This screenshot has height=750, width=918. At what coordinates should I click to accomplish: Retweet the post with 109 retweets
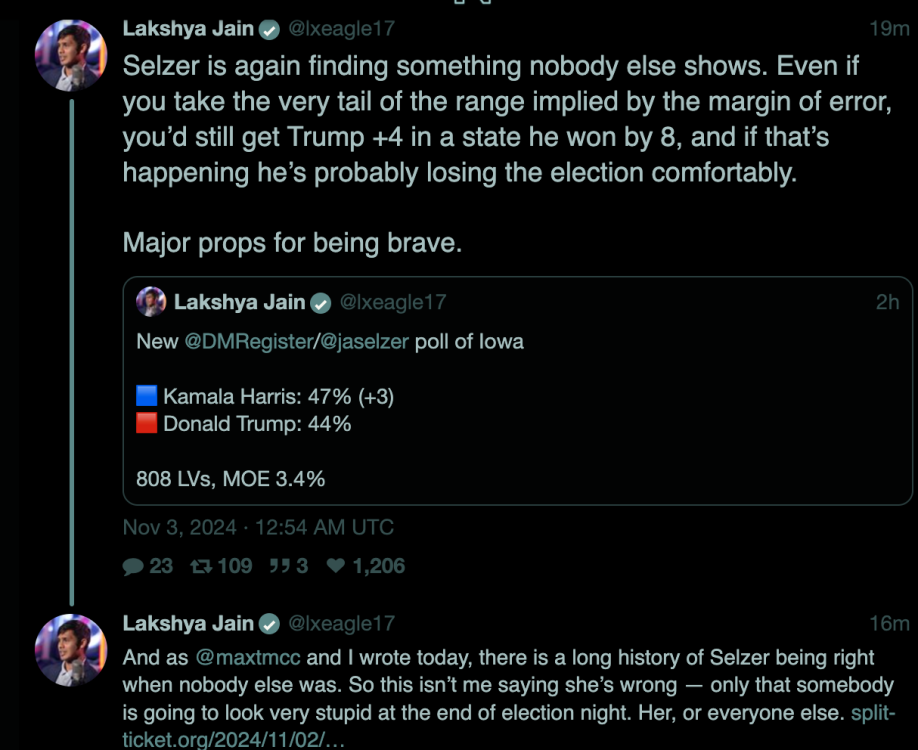pos(203,566)
